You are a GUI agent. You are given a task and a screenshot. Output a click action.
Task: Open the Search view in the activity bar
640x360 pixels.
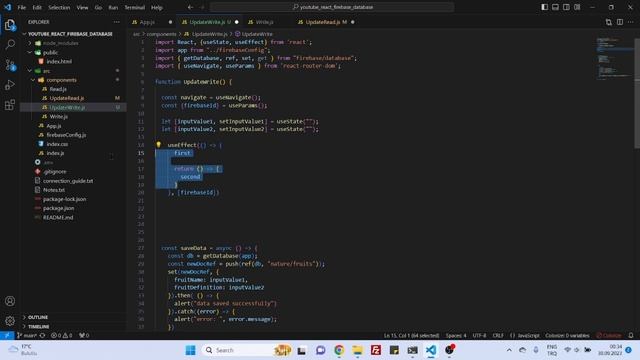tap(10, 44)
